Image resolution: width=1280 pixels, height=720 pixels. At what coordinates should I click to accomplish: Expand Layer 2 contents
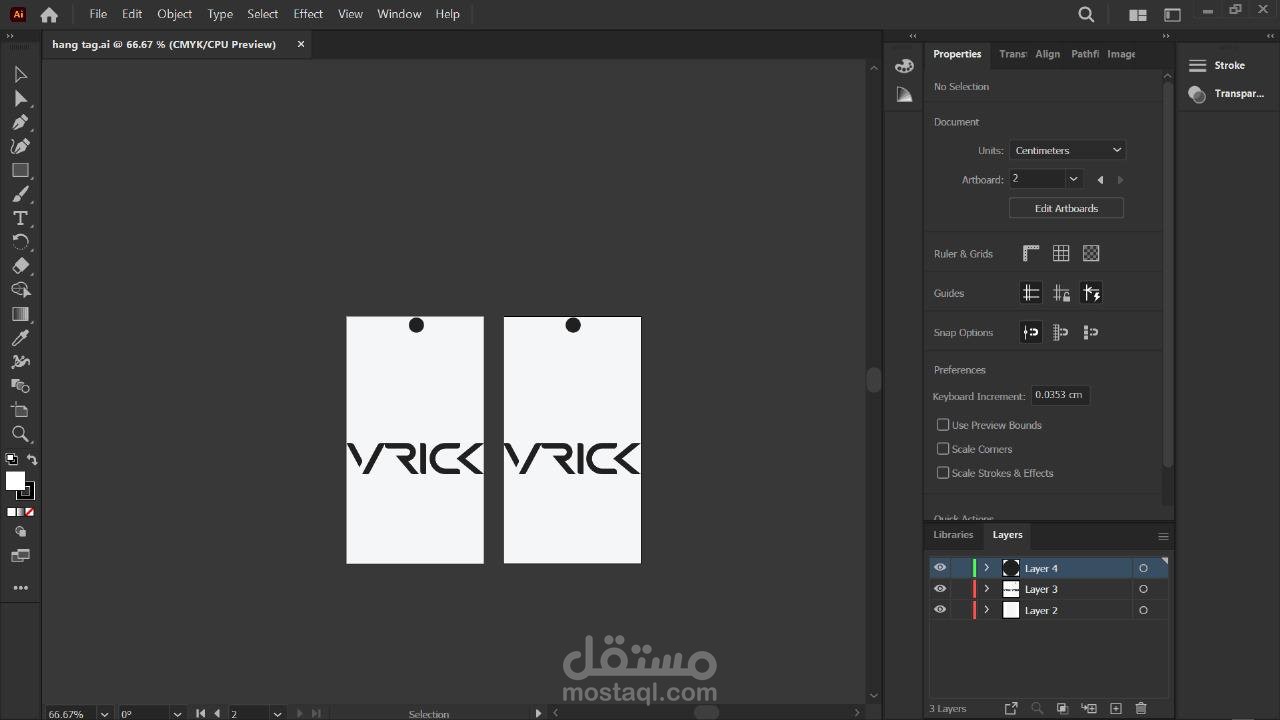click(x=986, y=610)
